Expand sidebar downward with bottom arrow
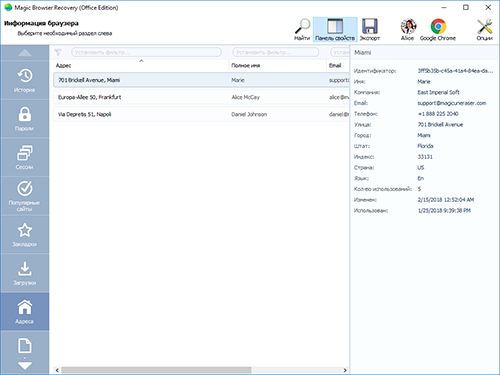This screenshot has width=500, height=375. click(x=25, y=366)
